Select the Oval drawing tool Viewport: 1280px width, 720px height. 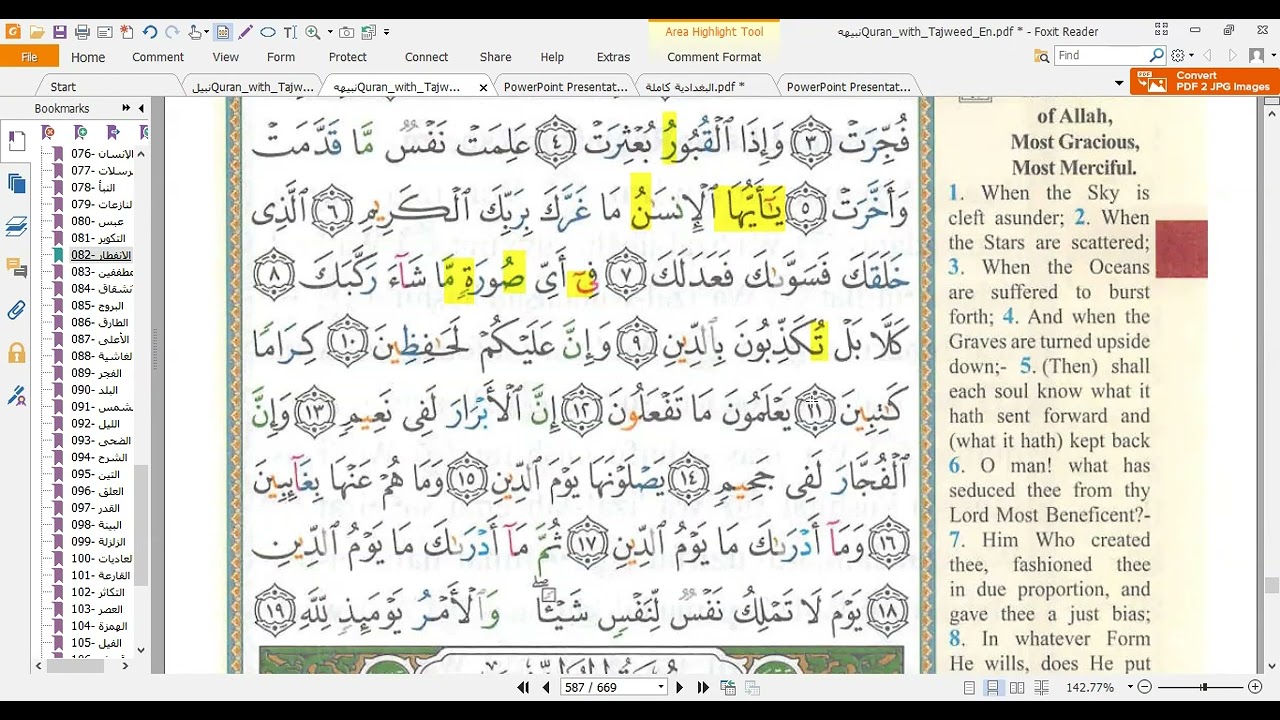pyautogui.click(x=268, y=32)
